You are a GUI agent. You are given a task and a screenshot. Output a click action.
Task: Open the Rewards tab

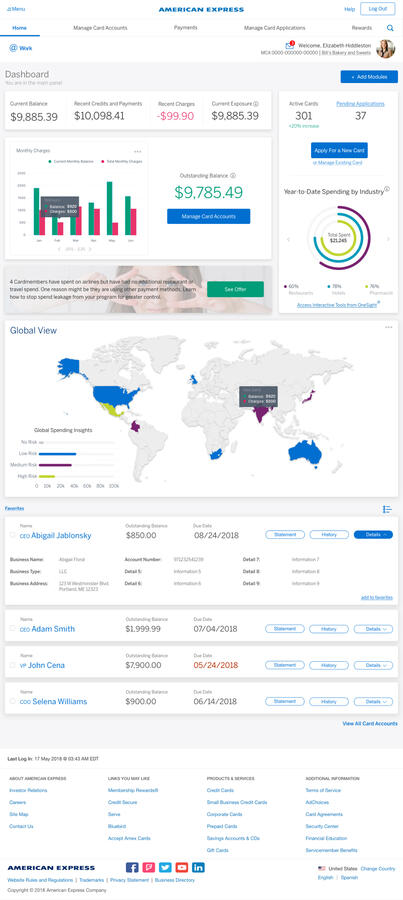pos(361,28)
